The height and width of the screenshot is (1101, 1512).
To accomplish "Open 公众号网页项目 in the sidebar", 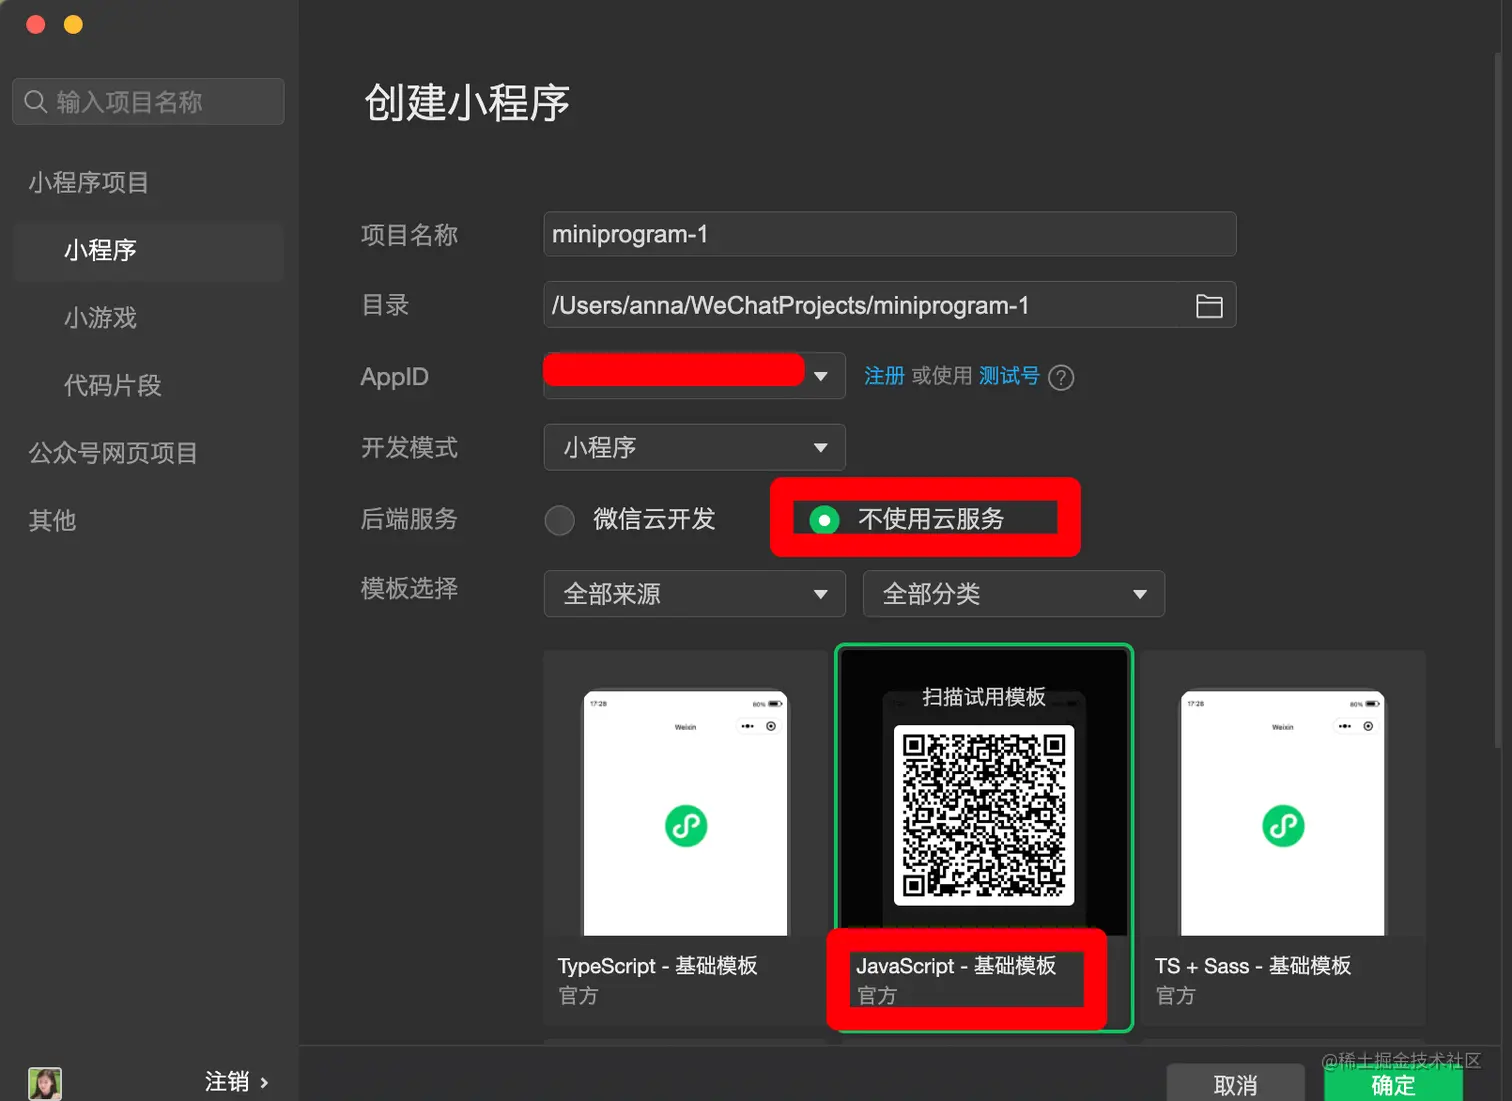I will (x=113, y=453).
